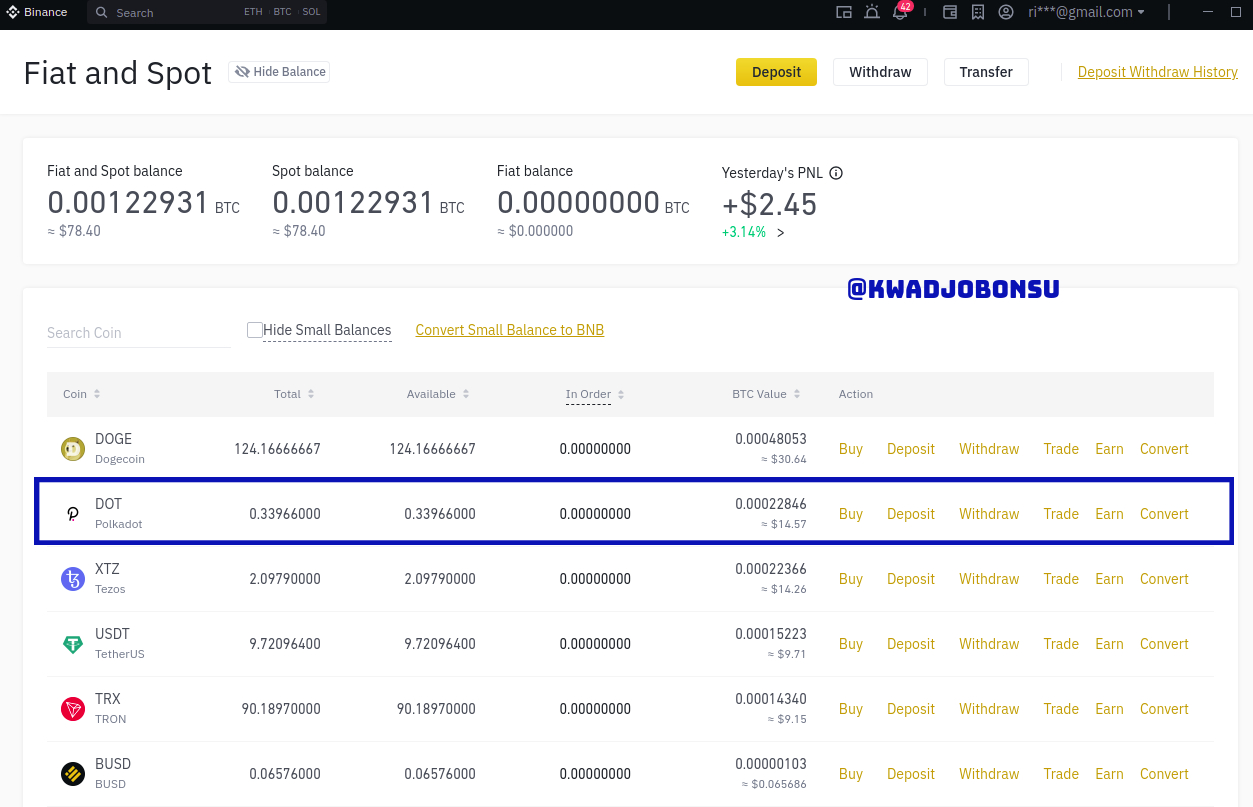Click the Yesterday's PNL info icon
1253x807 pixels.
836,173
